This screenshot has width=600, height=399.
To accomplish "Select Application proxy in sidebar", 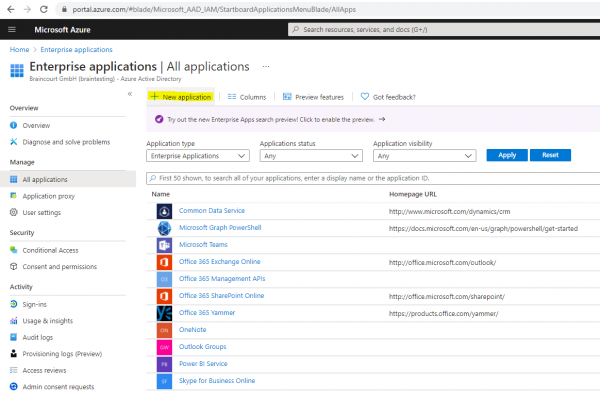I will (48, 196).
